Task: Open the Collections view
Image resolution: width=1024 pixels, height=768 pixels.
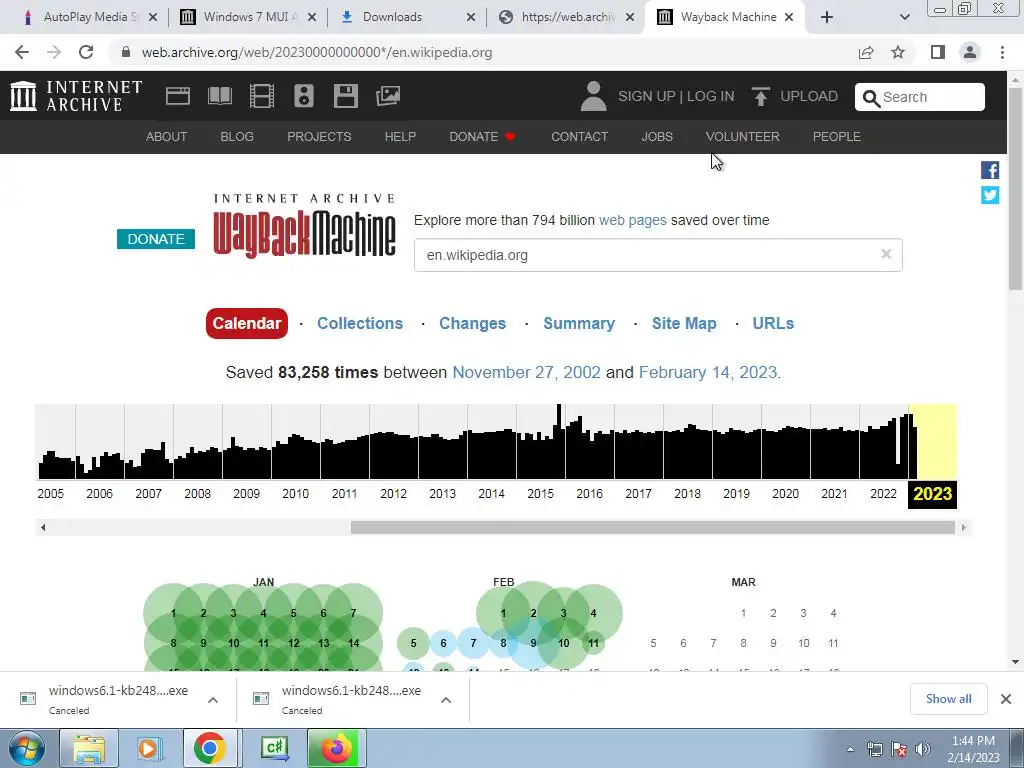Action: click(x=360, y=323)
